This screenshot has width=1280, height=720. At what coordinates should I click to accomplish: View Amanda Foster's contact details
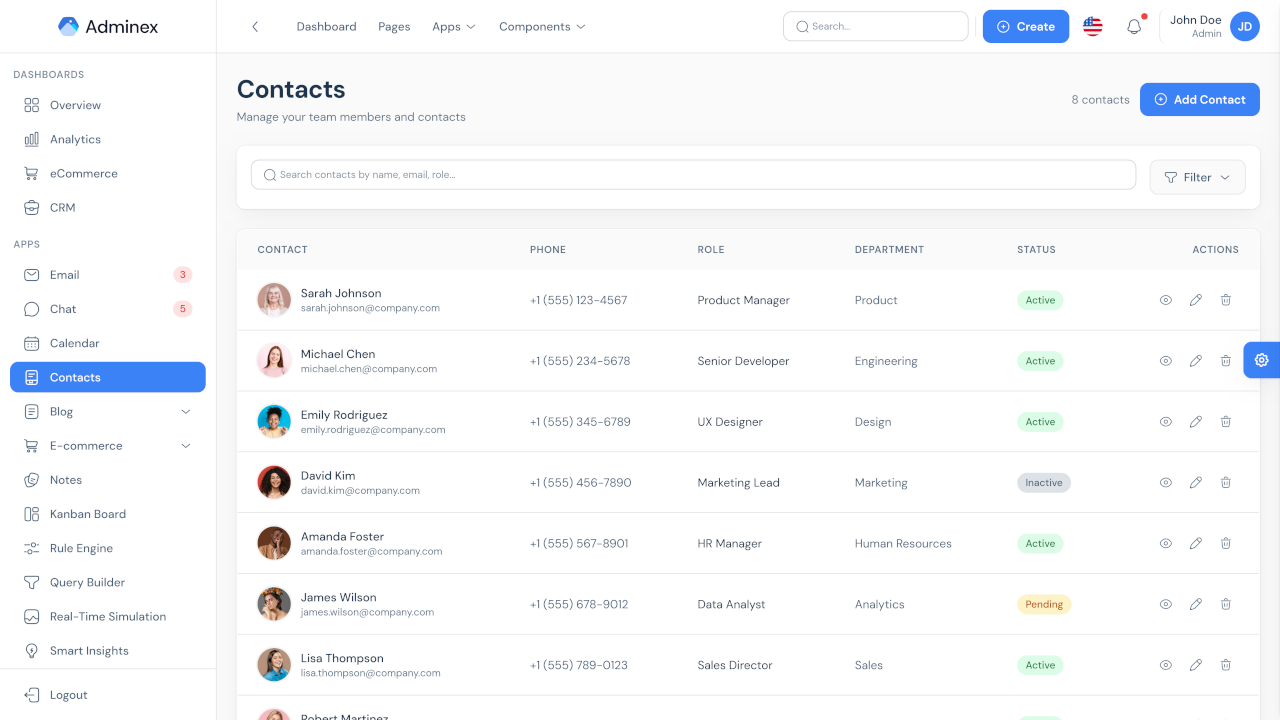(x=1166, y=544)
